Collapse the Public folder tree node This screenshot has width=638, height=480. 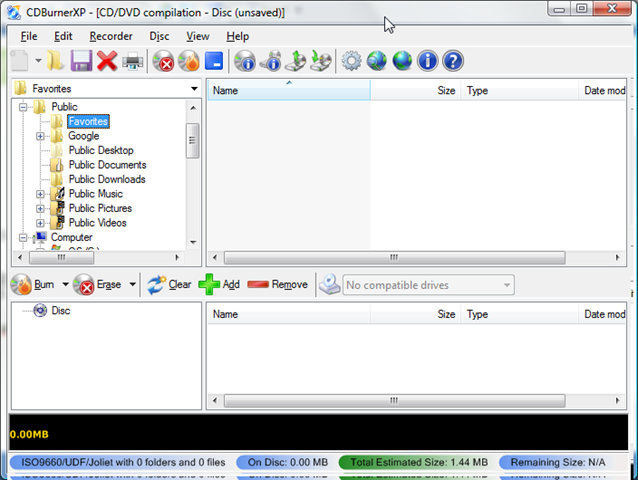pos(23,107)
